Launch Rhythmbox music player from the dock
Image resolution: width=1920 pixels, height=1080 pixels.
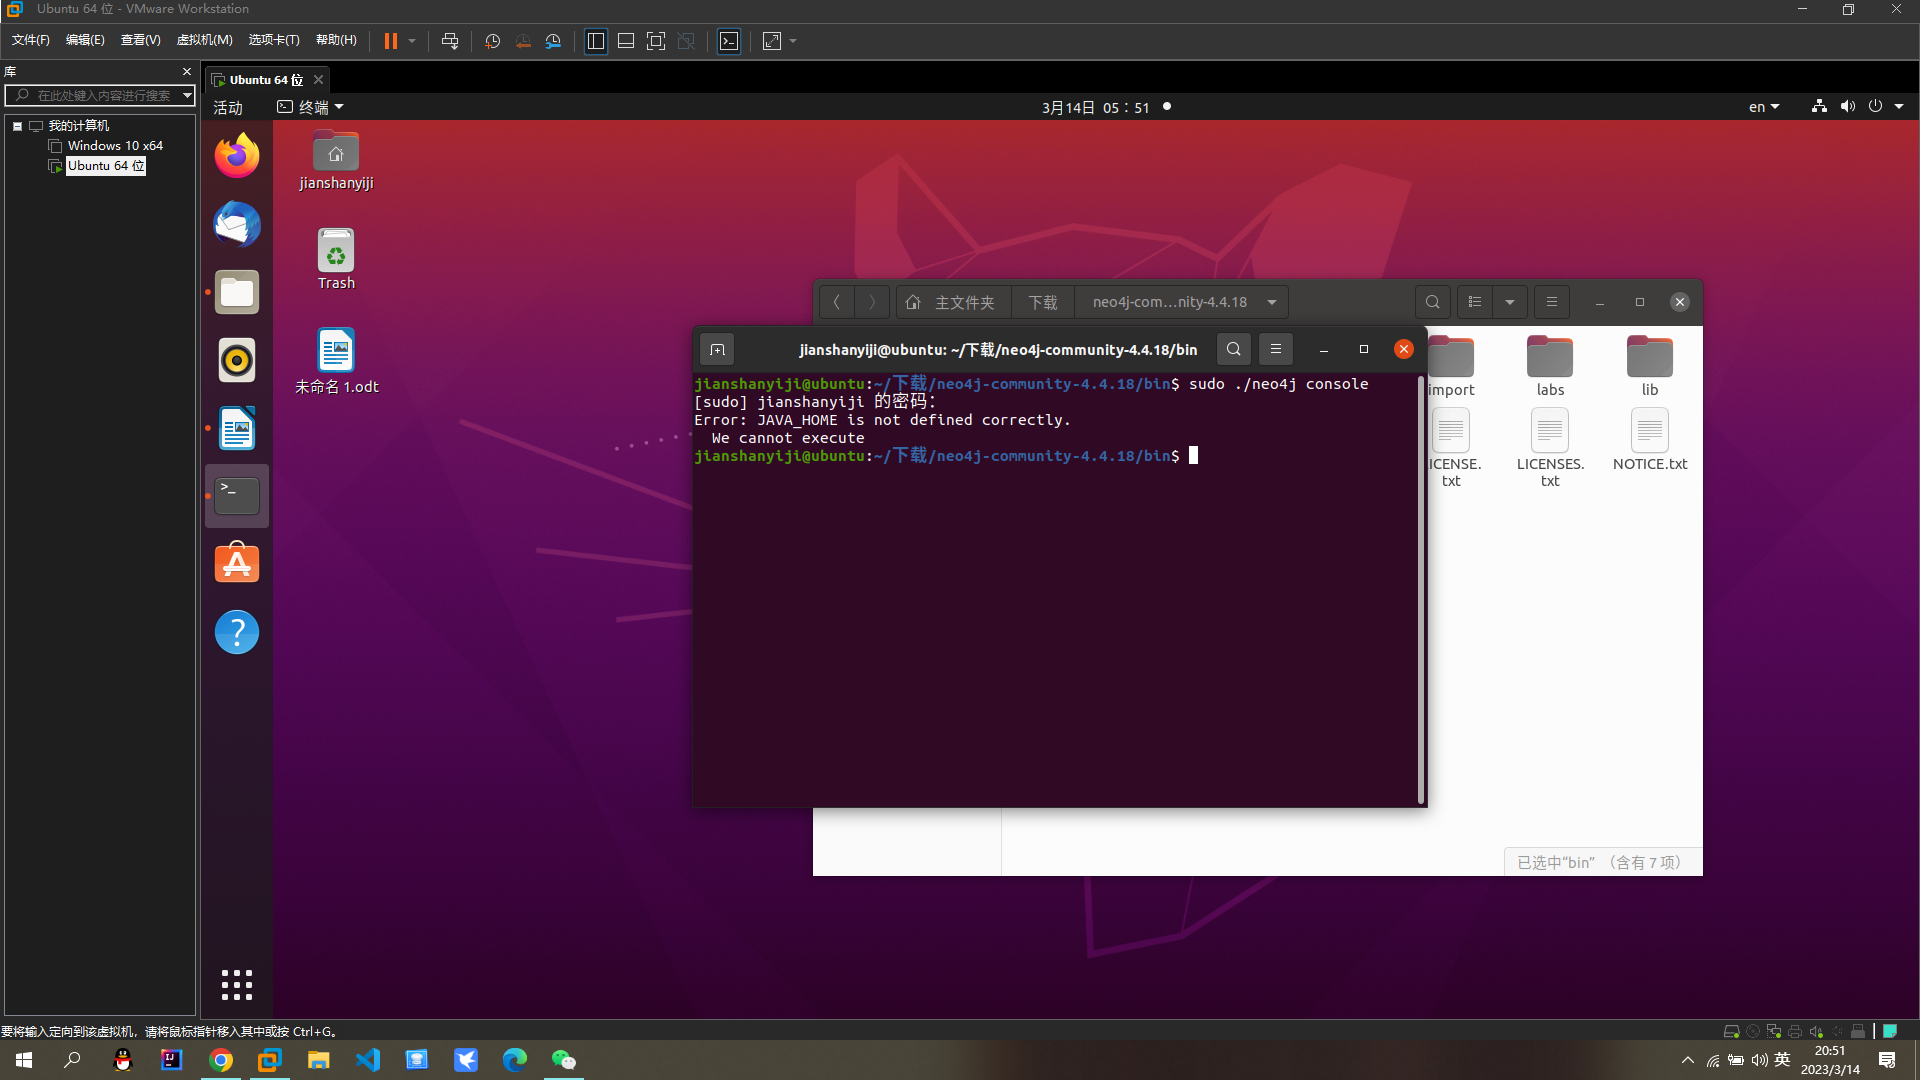point(236,360)
